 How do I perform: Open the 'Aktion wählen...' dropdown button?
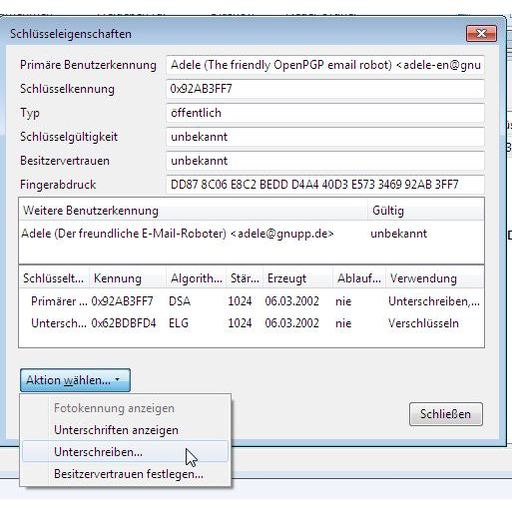[x=75, y=380]
